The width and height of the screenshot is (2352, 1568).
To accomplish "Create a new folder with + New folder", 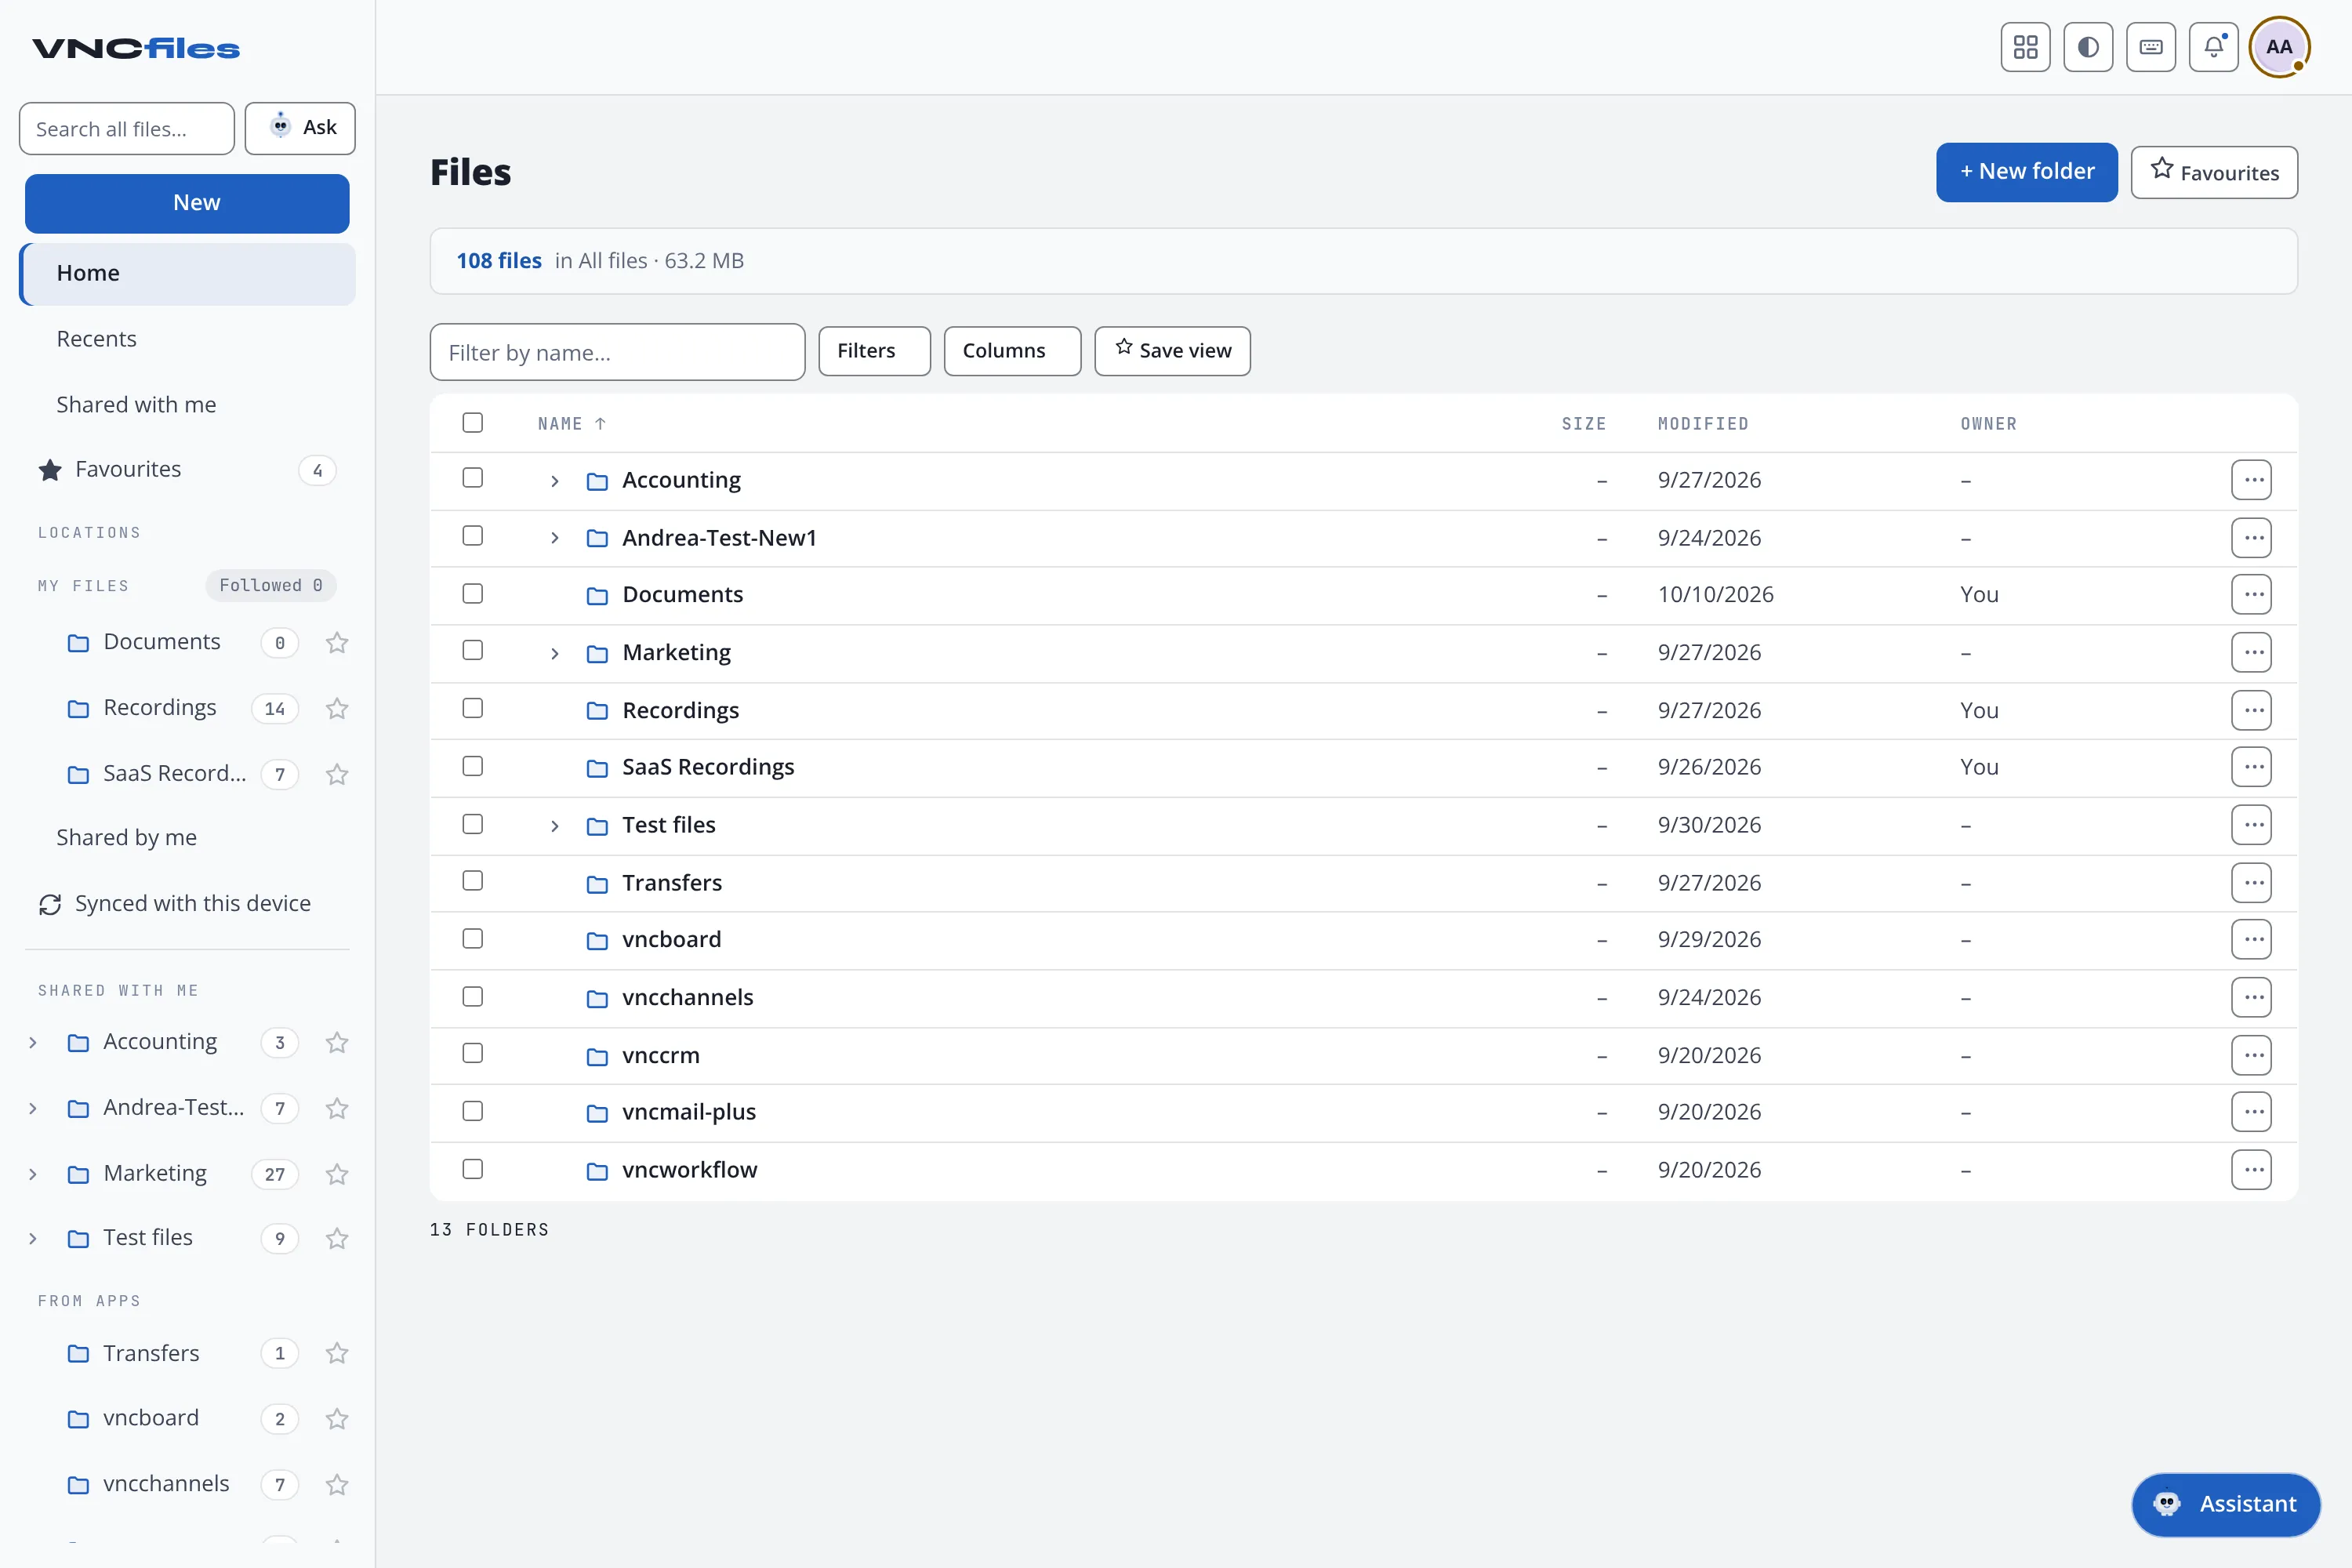I will 2026,172.
